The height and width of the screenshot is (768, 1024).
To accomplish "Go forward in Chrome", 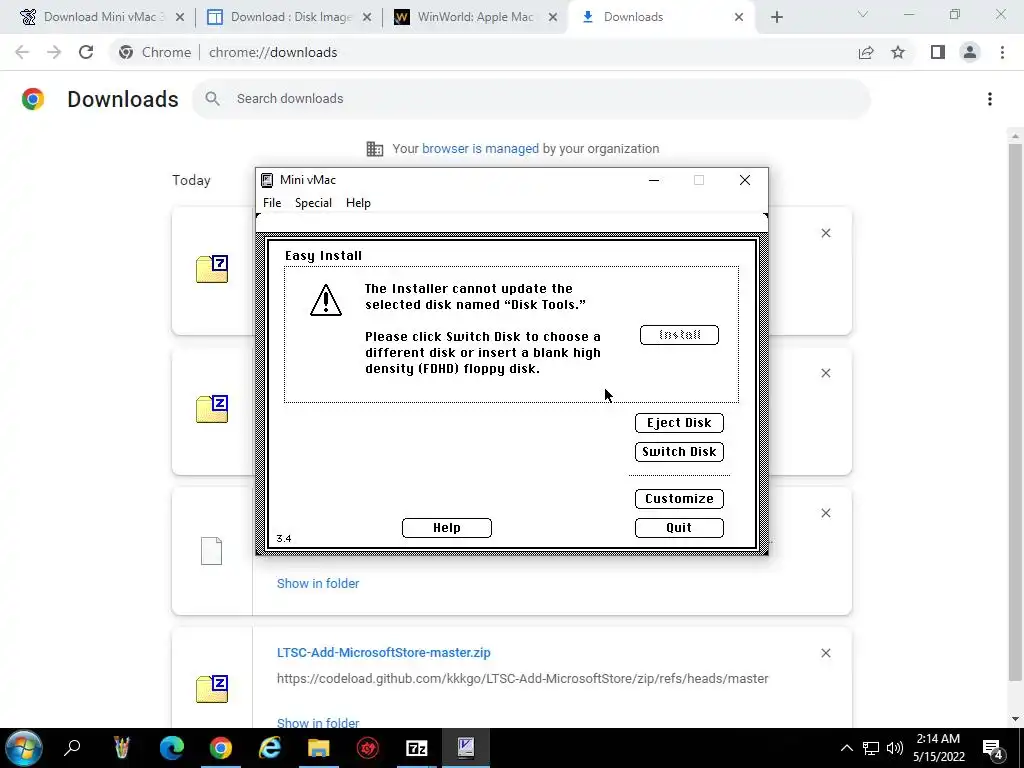I will tap(54, 52).
